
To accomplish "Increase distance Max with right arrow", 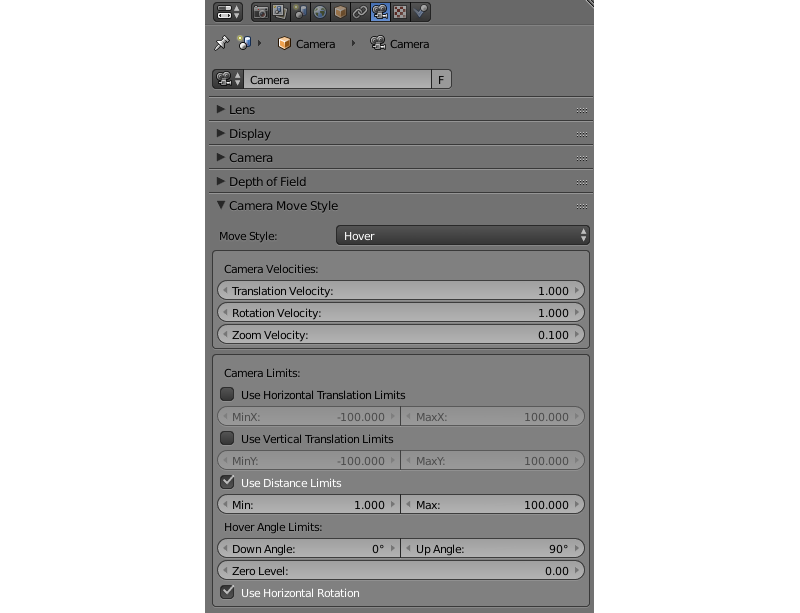I will (x=577, y=504).
